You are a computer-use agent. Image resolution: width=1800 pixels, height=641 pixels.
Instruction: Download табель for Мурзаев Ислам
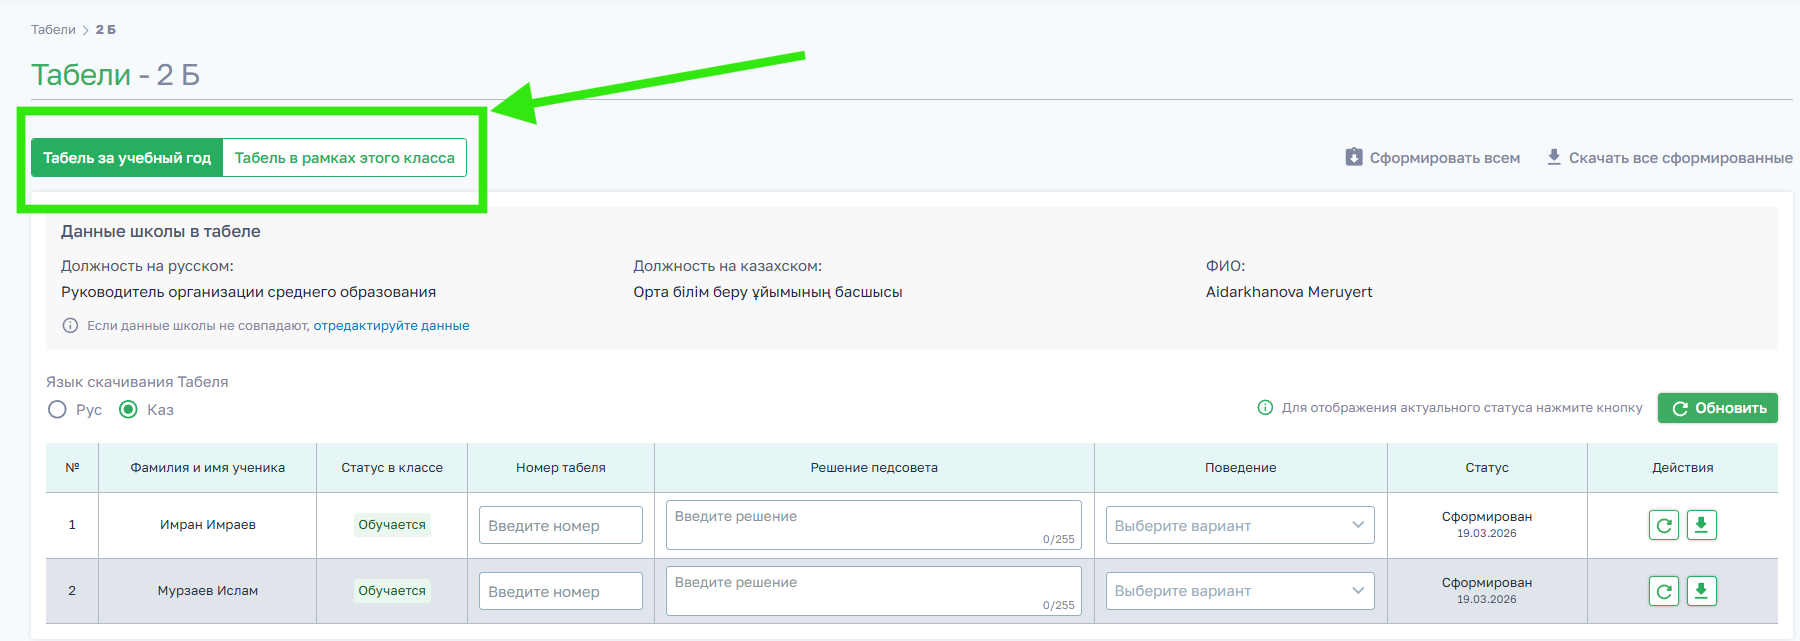[x=1701, y=591]
